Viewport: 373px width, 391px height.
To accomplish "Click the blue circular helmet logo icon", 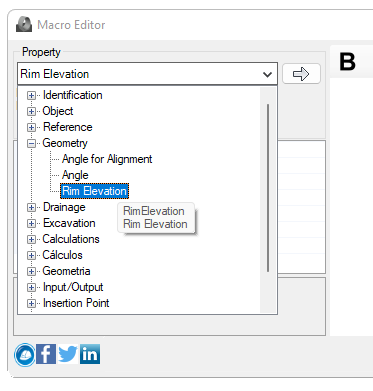I will pos(24,354).
